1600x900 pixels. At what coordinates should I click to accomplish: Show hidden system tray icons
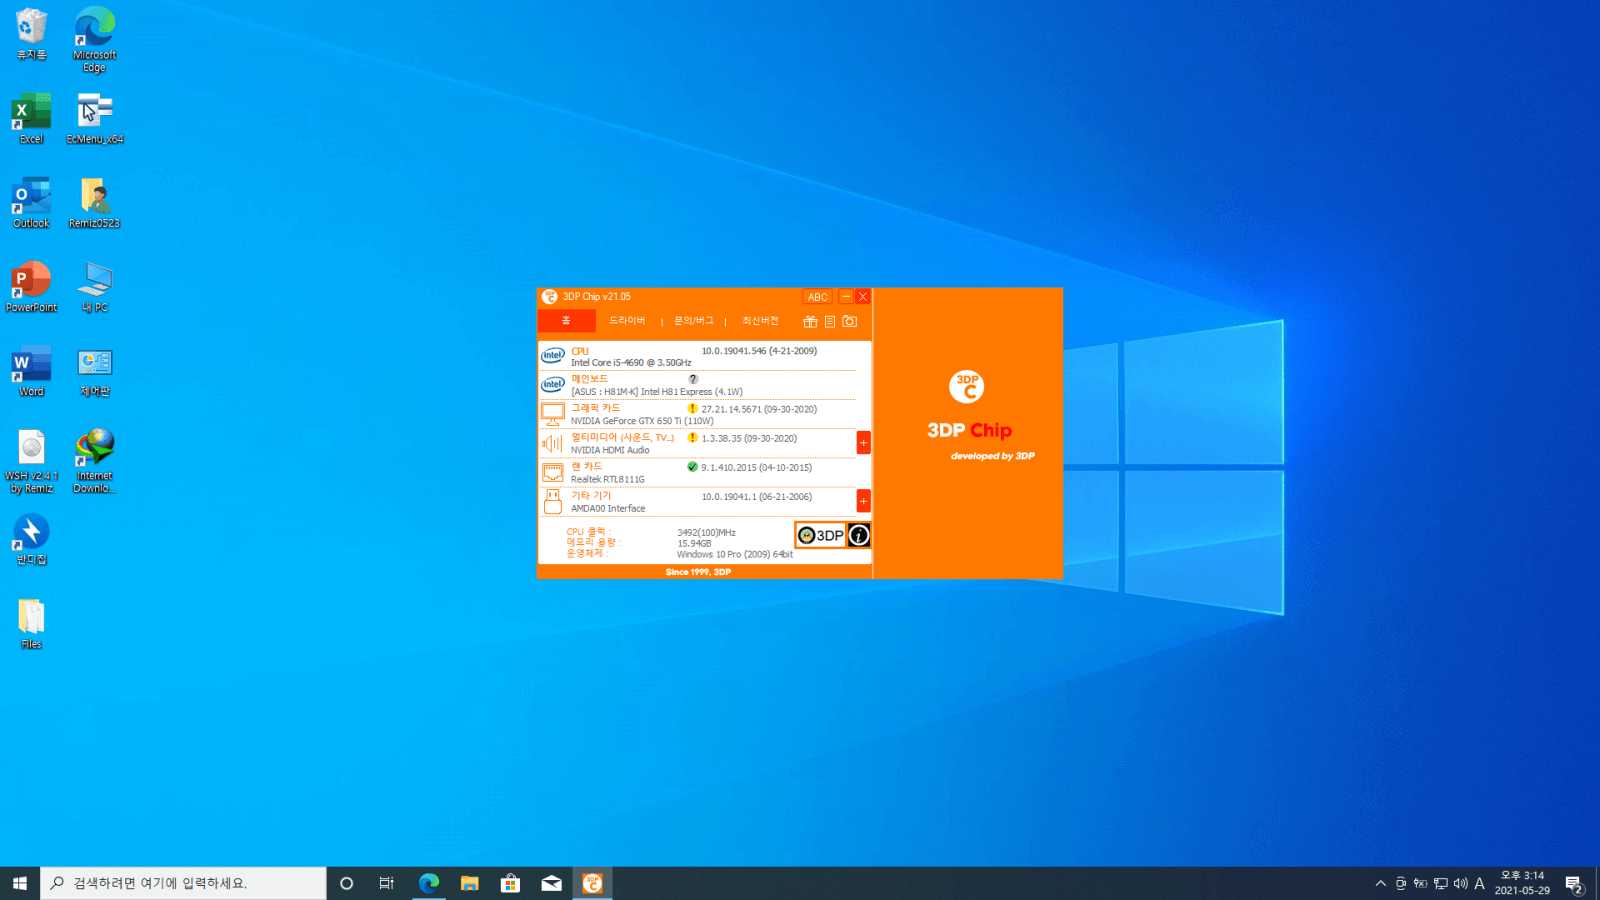pos(1380,883)
